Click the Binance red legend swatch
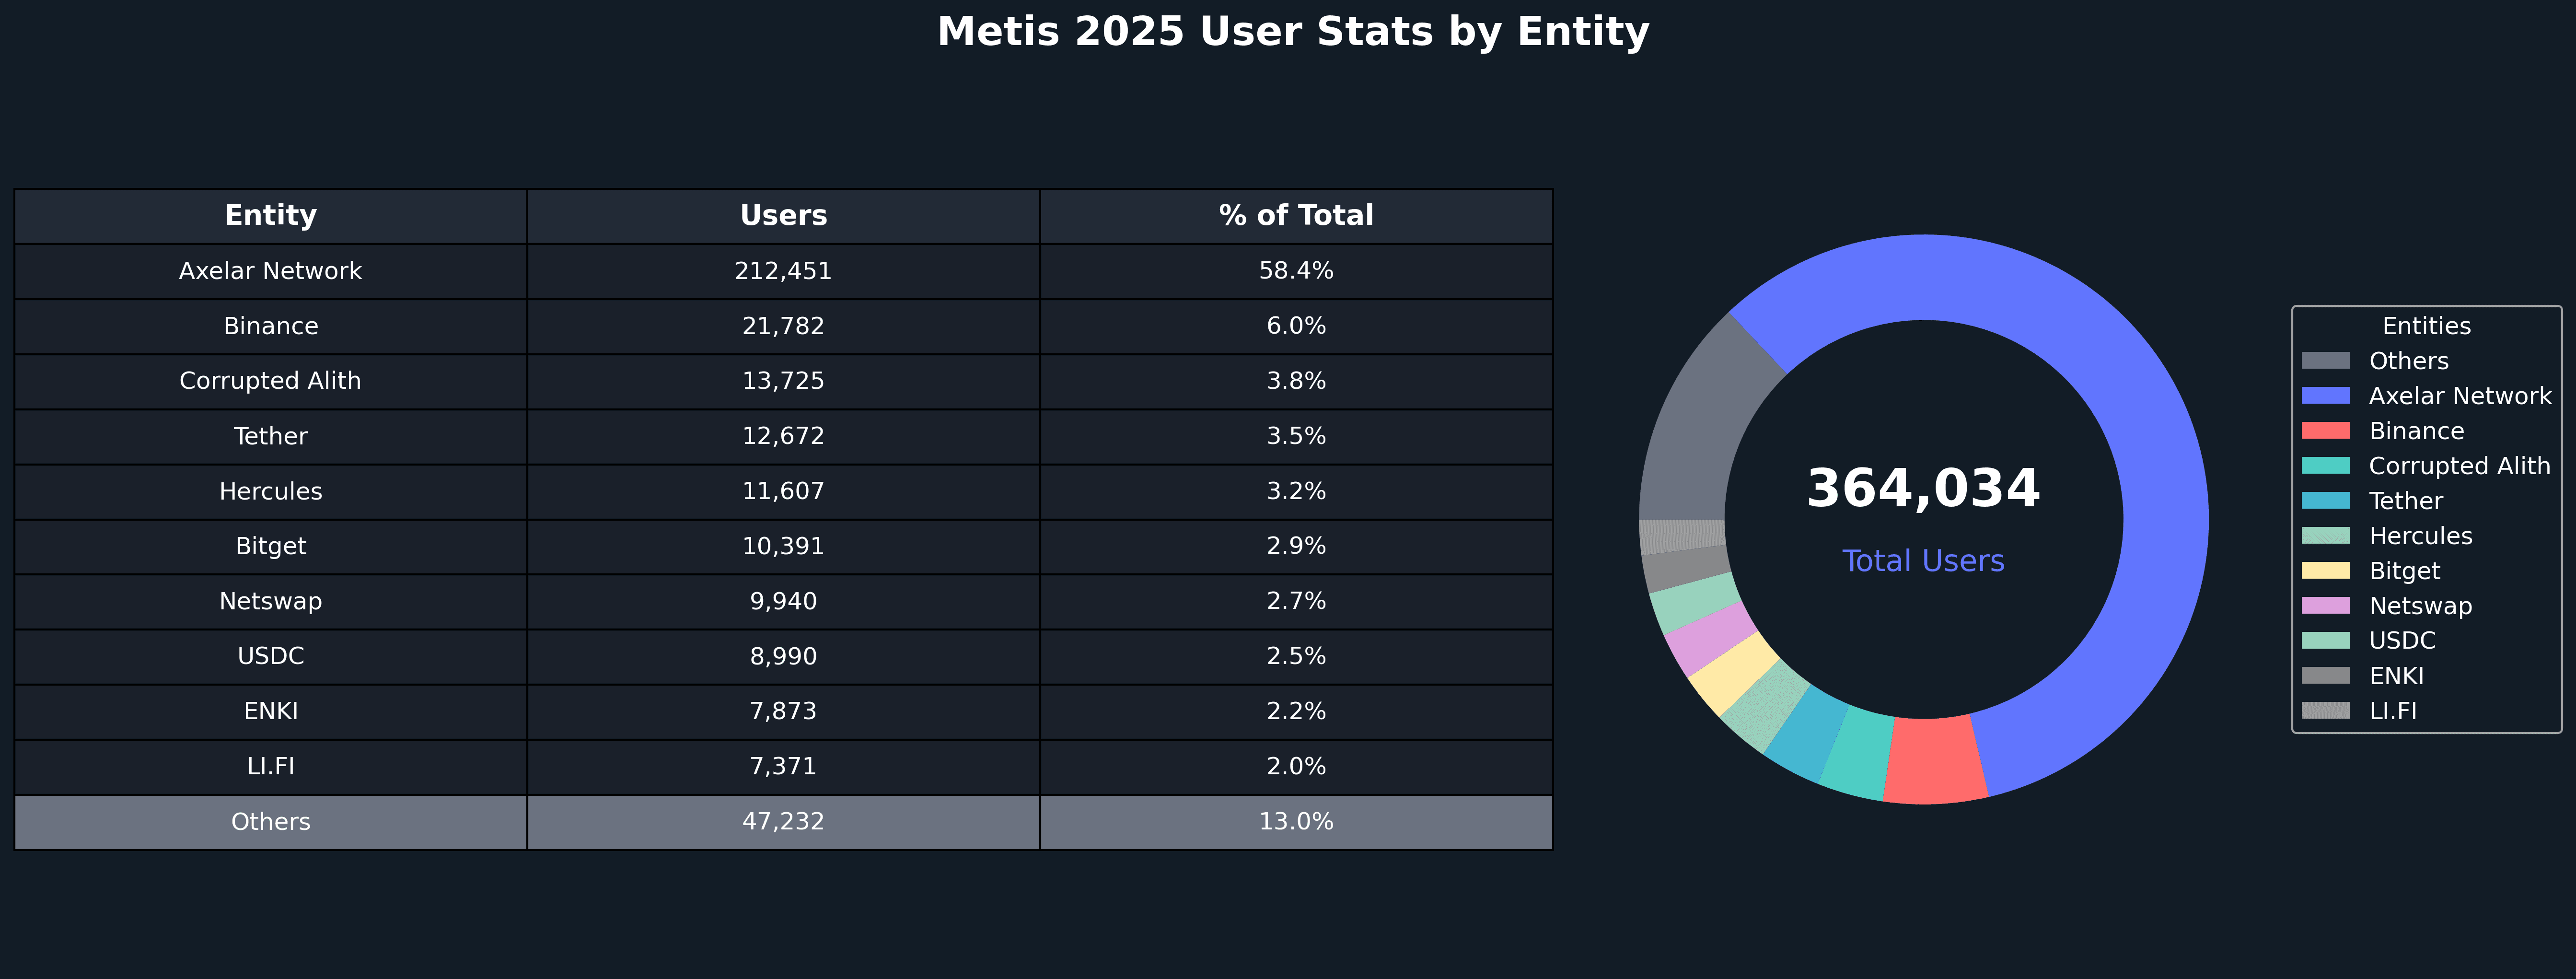The width and height of the screenshot is (2576, 979). [2325, 431]
